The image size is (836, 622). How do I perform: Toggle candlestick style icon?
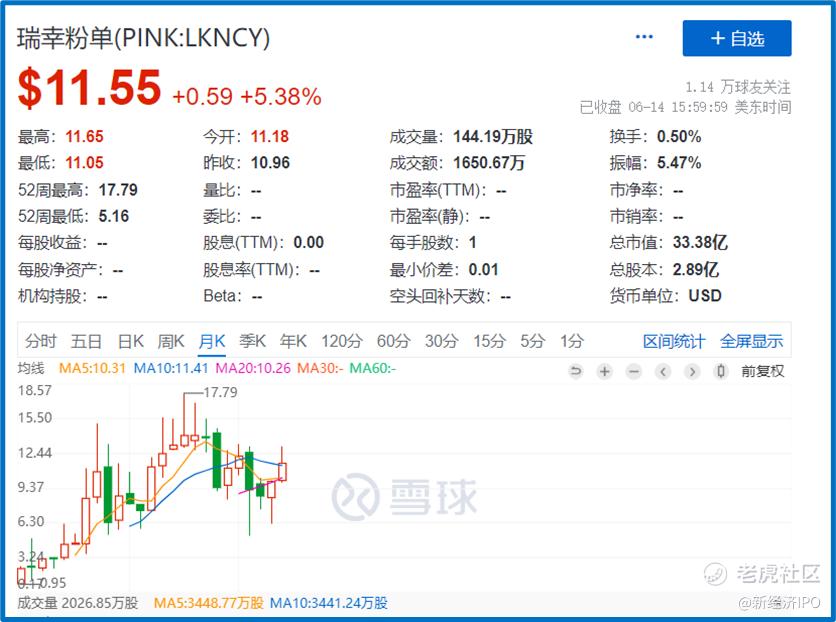(721, 371)
